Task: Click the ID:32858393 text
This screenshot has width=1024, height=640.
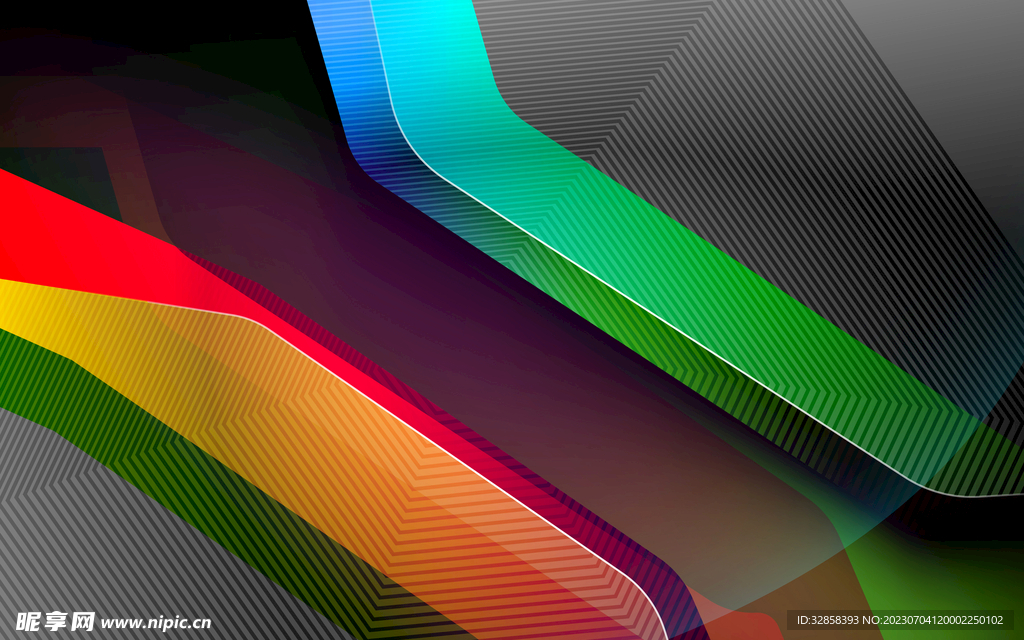Action: click(x=828, y=621)
